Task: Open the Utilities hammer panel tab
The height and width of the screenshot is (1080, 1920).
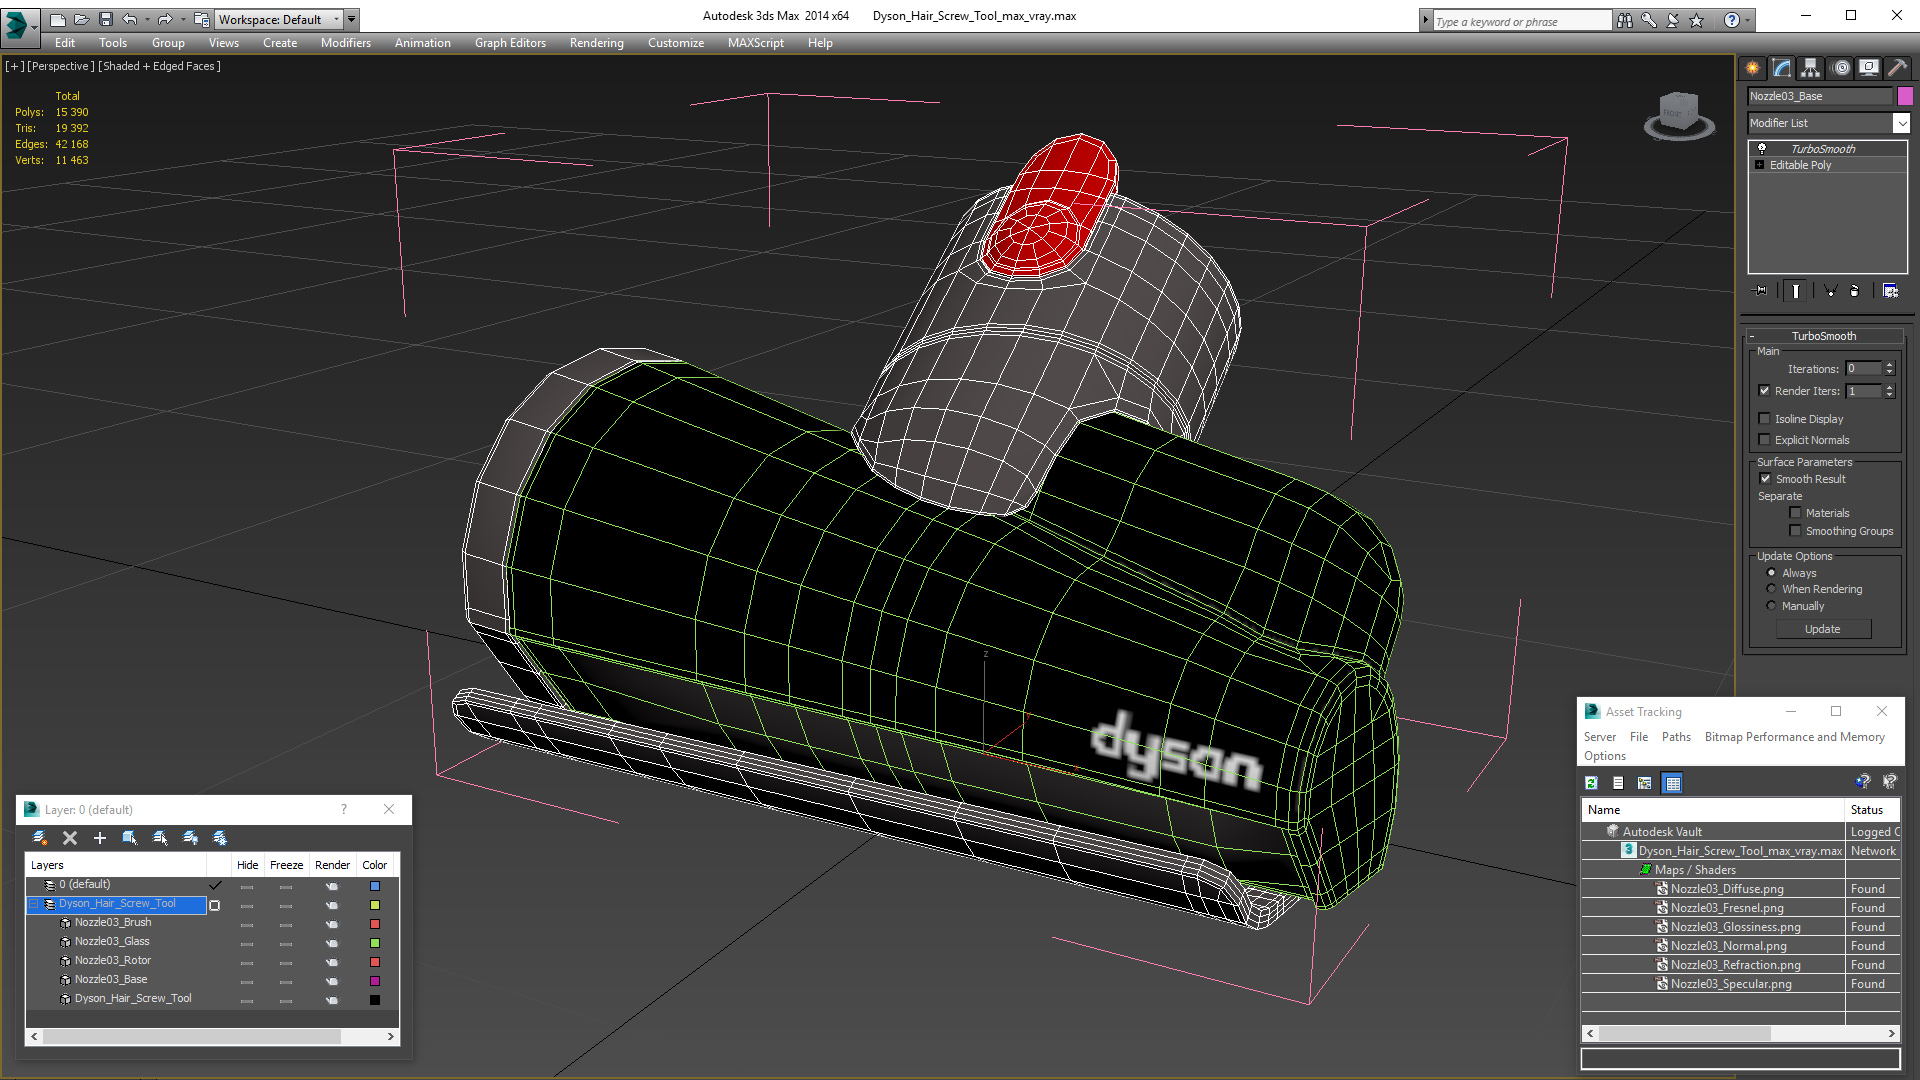Action: 1897,68
